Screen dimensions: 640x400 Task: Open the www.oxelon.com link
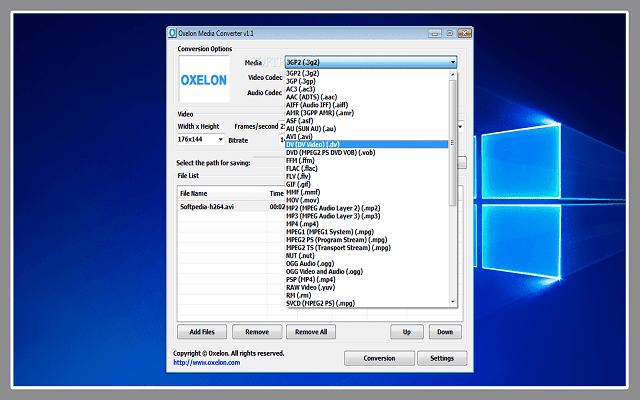click(x=206, y=363)
